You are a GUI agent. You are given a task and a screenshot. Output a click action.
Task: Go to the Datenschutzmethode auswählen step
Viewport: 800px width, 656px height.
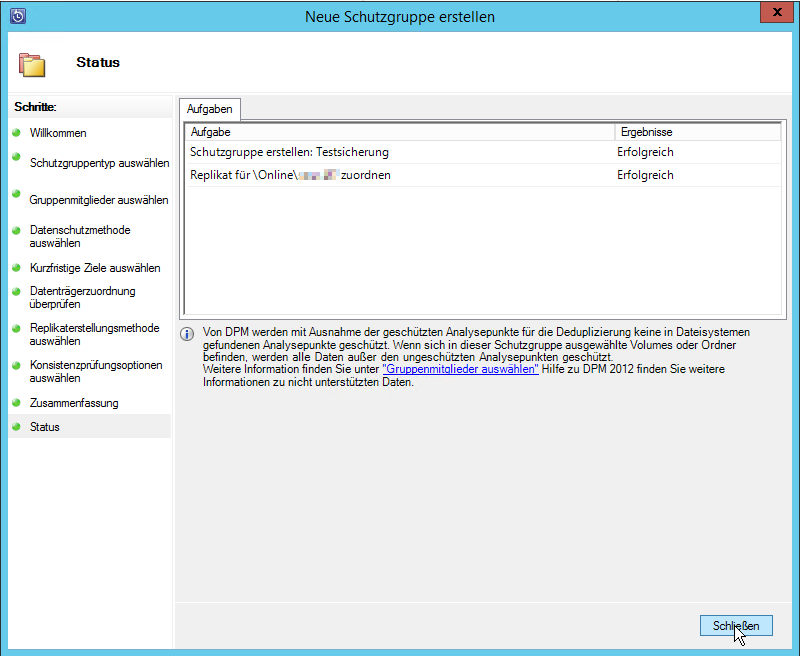point(80,236)
